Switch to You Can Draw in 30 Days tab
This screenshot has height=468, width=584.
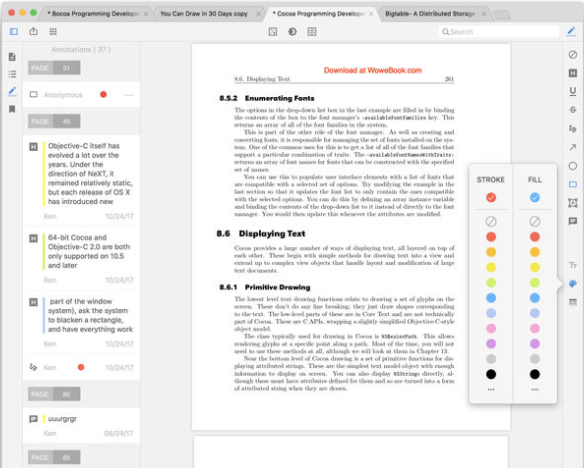(x=204, y=14)
